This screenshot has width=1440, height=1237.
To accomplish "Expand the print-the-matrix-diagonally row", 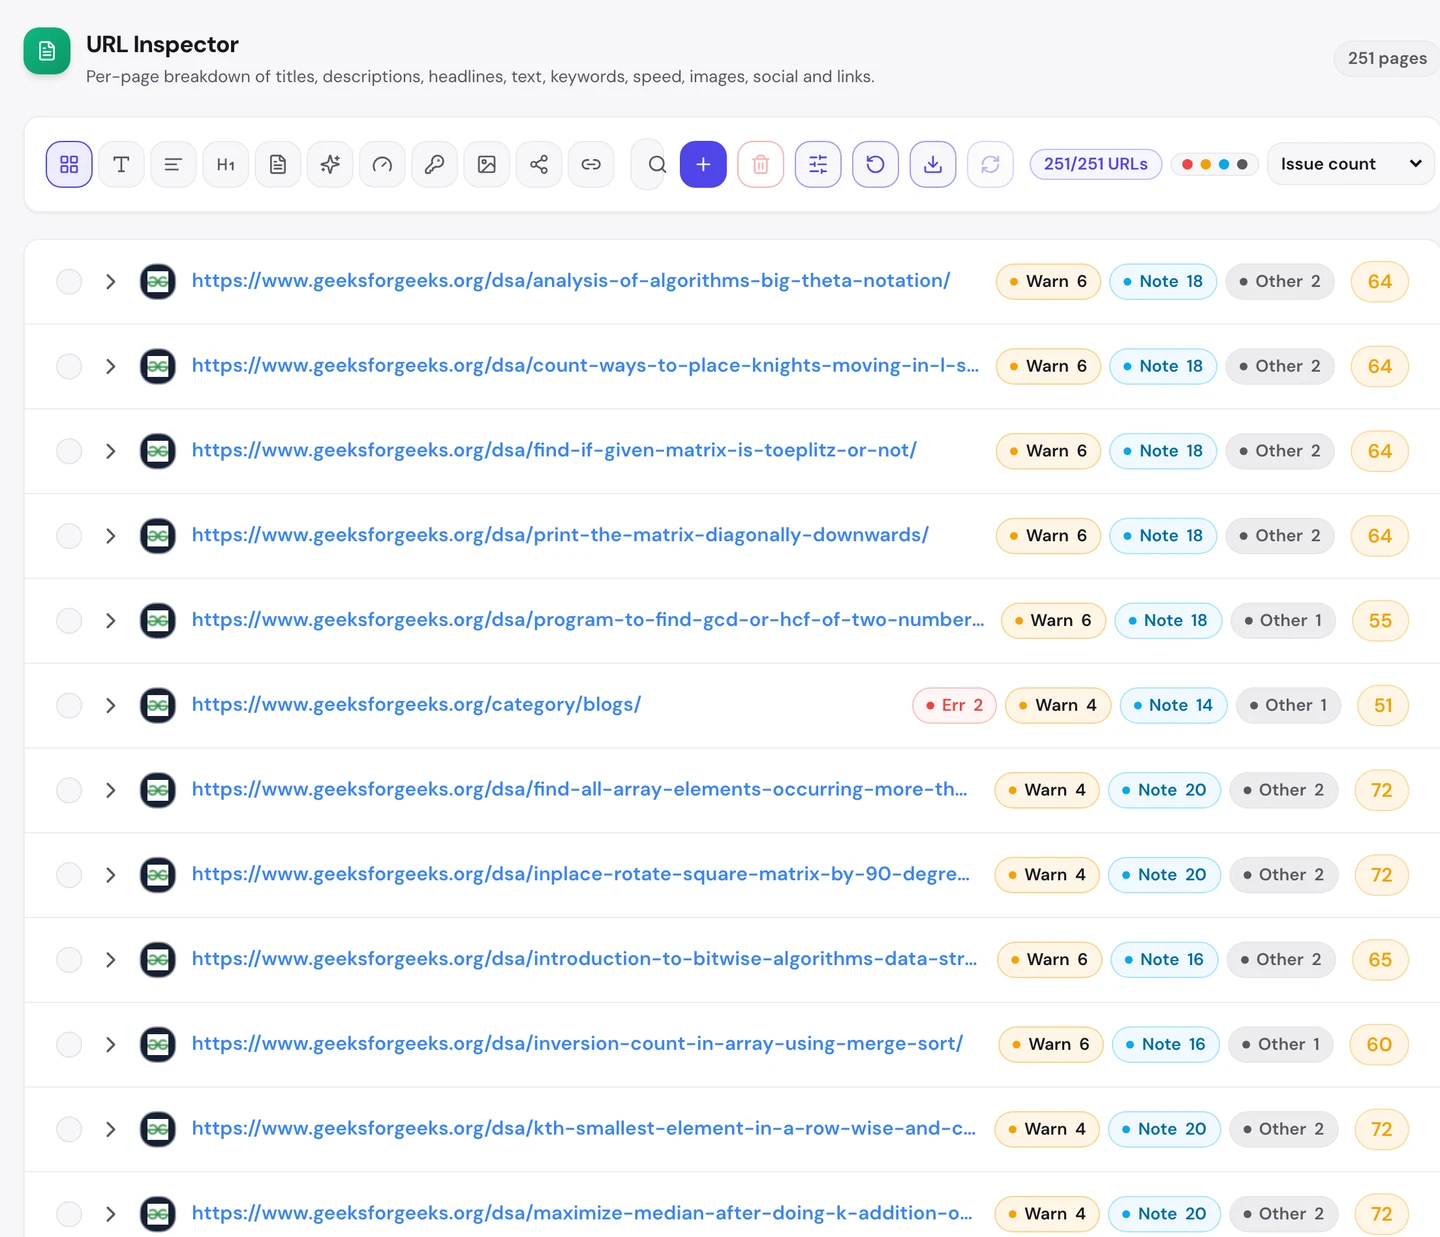I will coord(111,536).
